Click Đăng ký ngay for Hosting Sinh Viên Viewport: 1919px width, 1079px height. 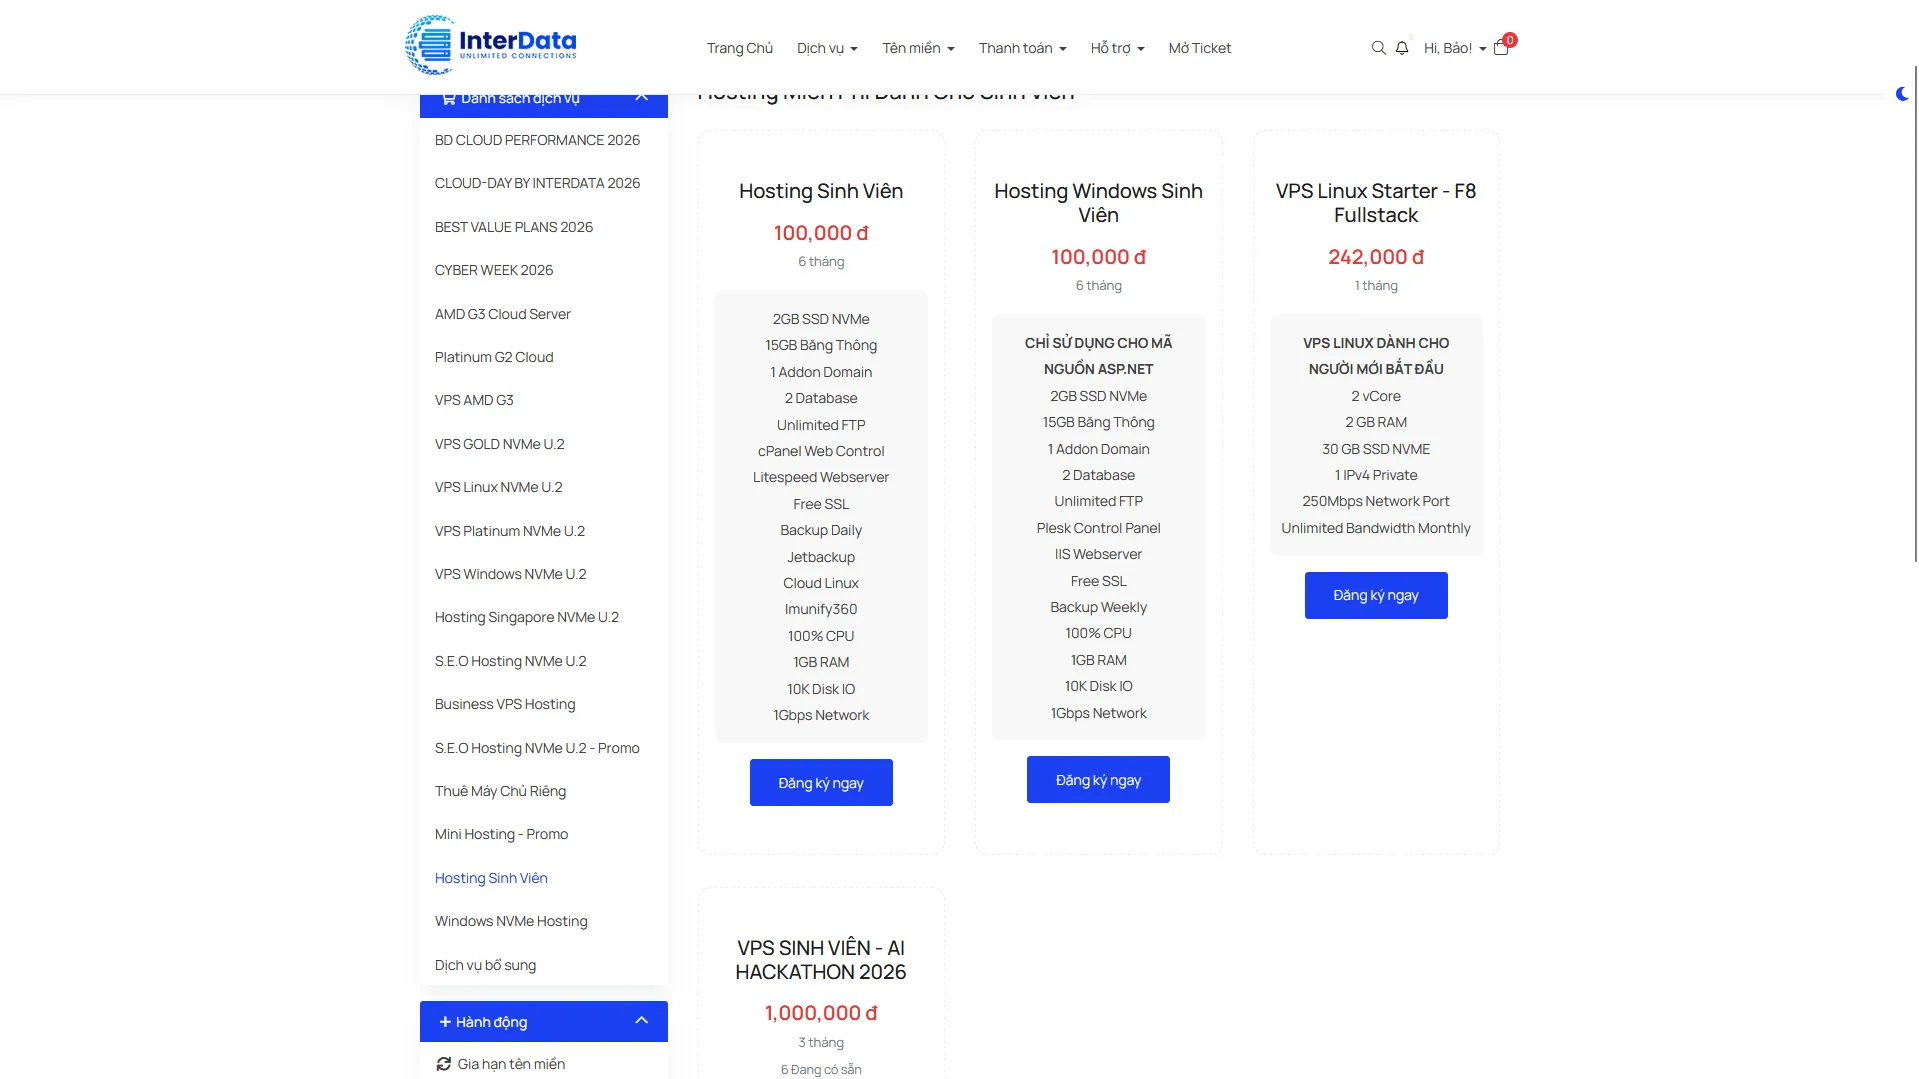coord(821,783)
